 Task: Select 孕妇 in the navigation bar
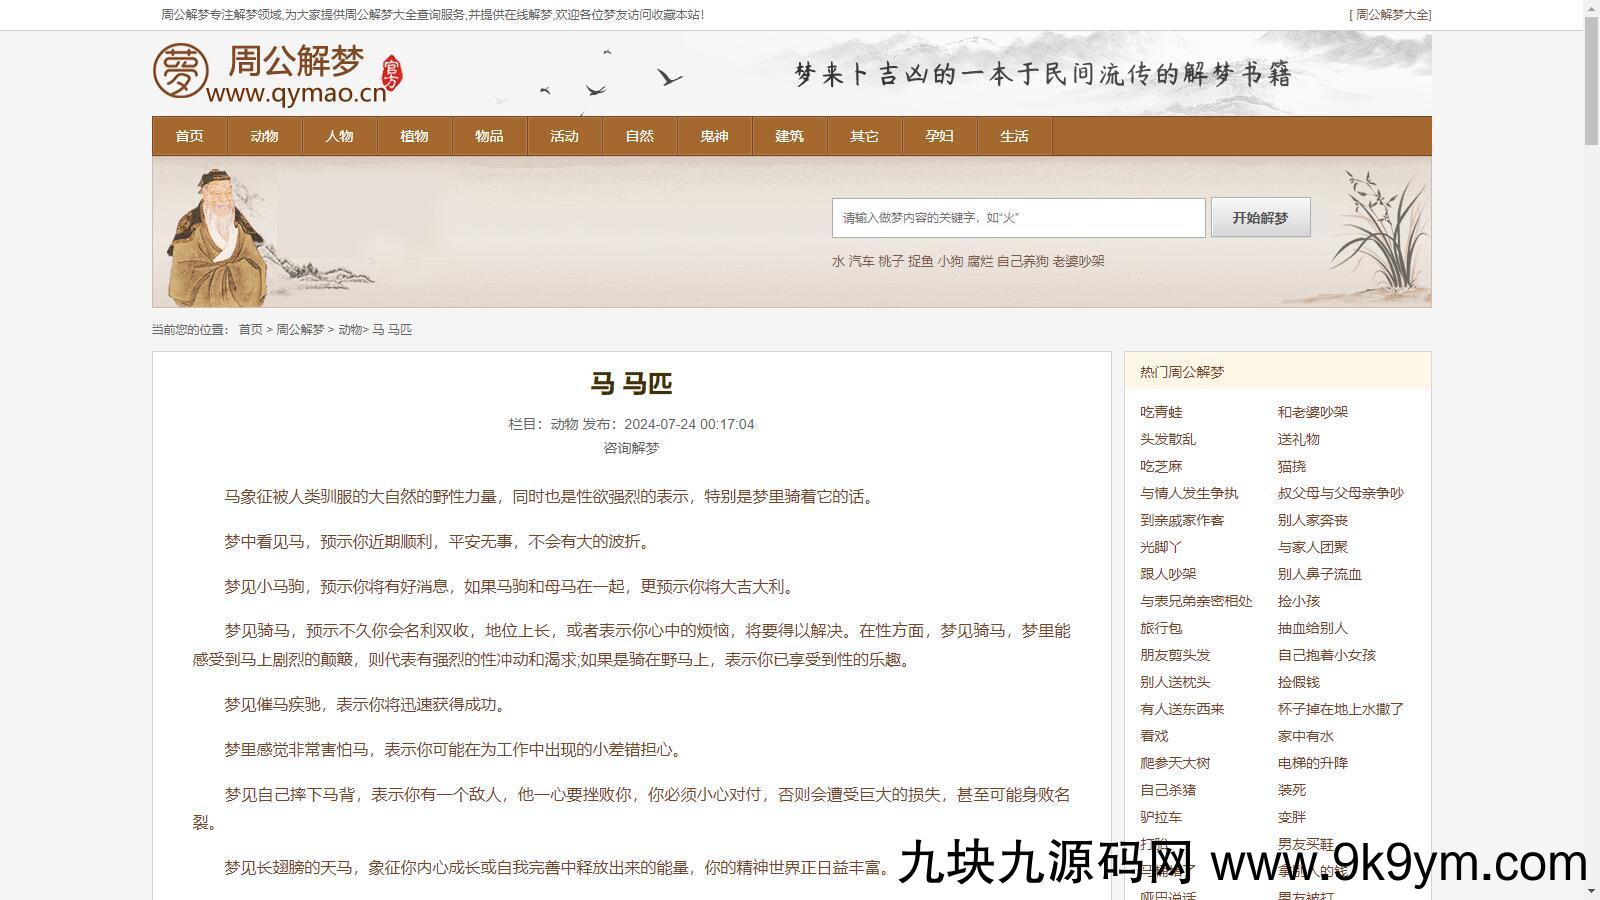pos(939,136)
